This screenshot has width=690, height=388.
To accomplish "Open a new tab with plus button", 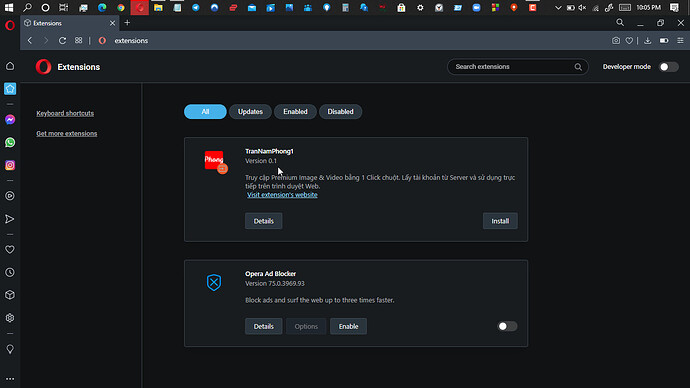I will pos(127,23).
